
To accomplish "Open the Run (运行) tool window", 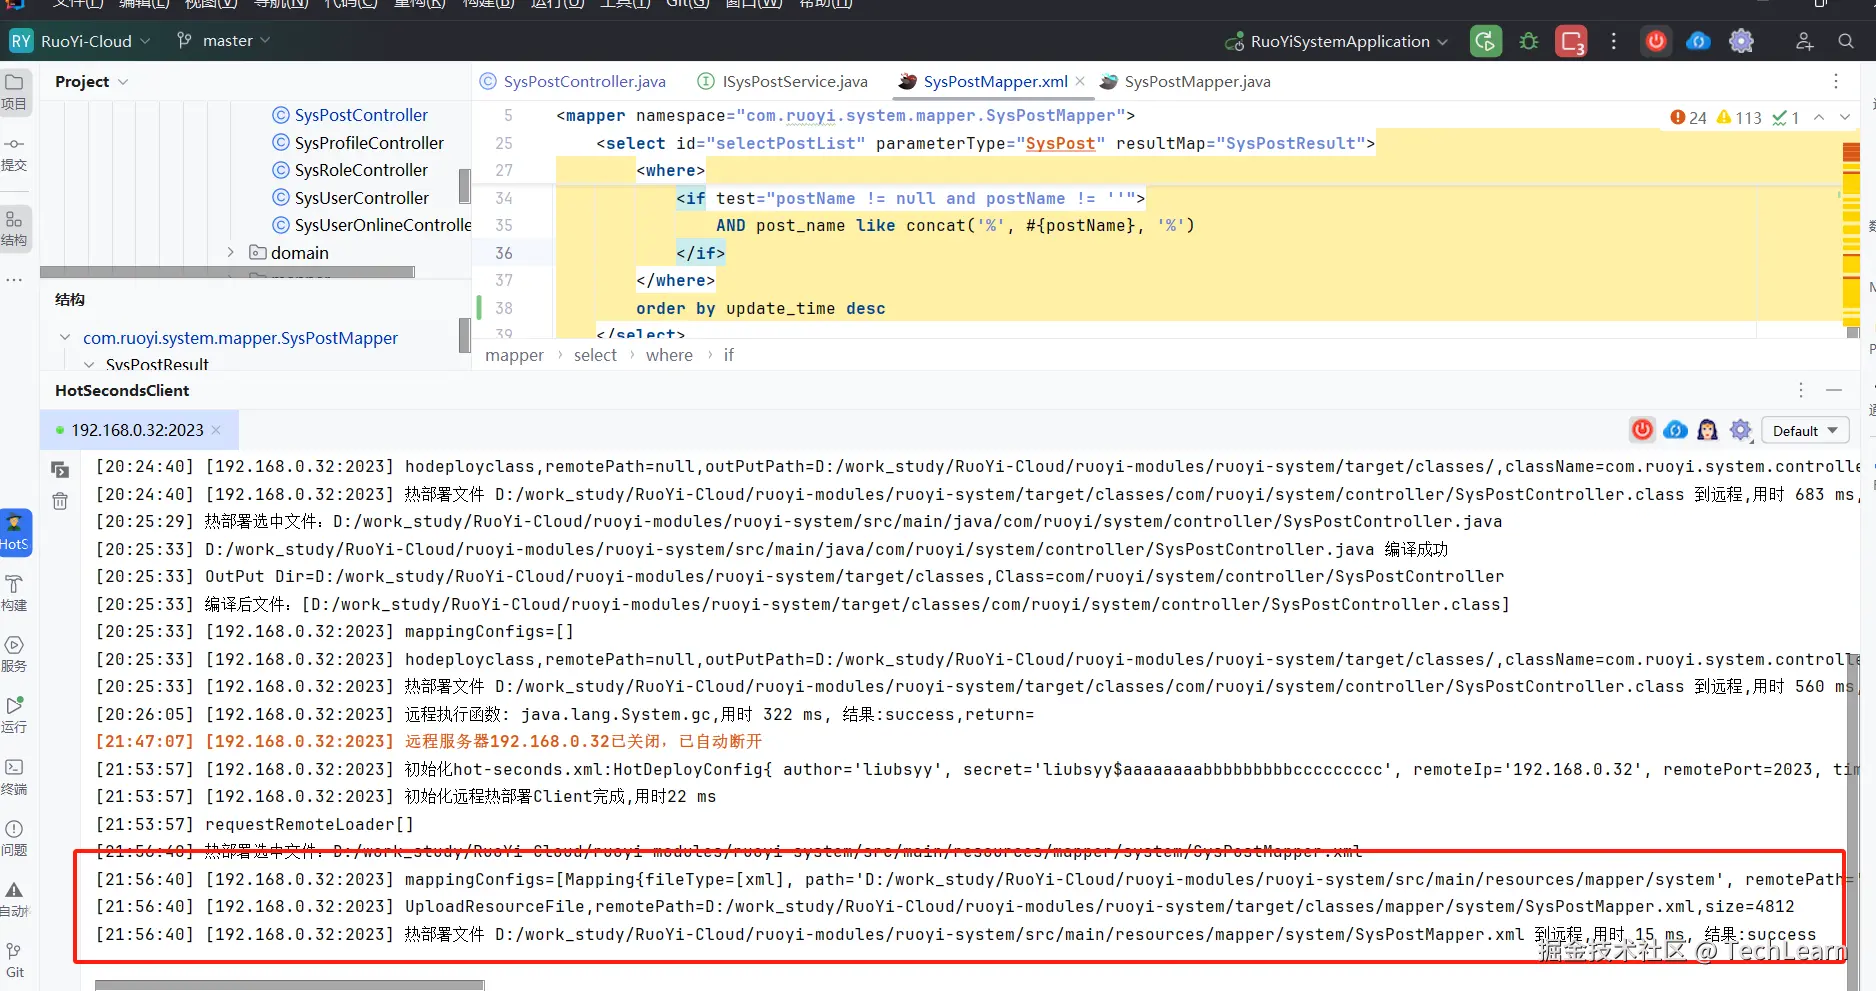I will (14, 715).
